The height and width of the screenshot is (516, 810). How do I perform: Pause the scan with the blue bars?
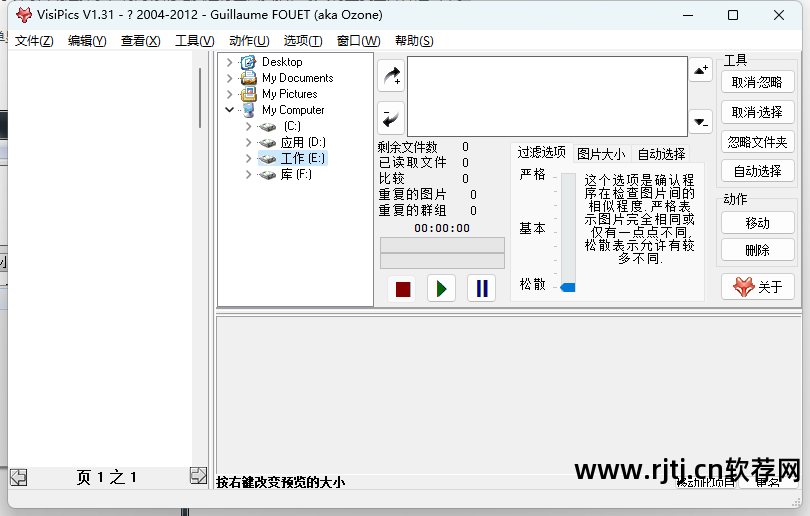(x=481, y=288)
